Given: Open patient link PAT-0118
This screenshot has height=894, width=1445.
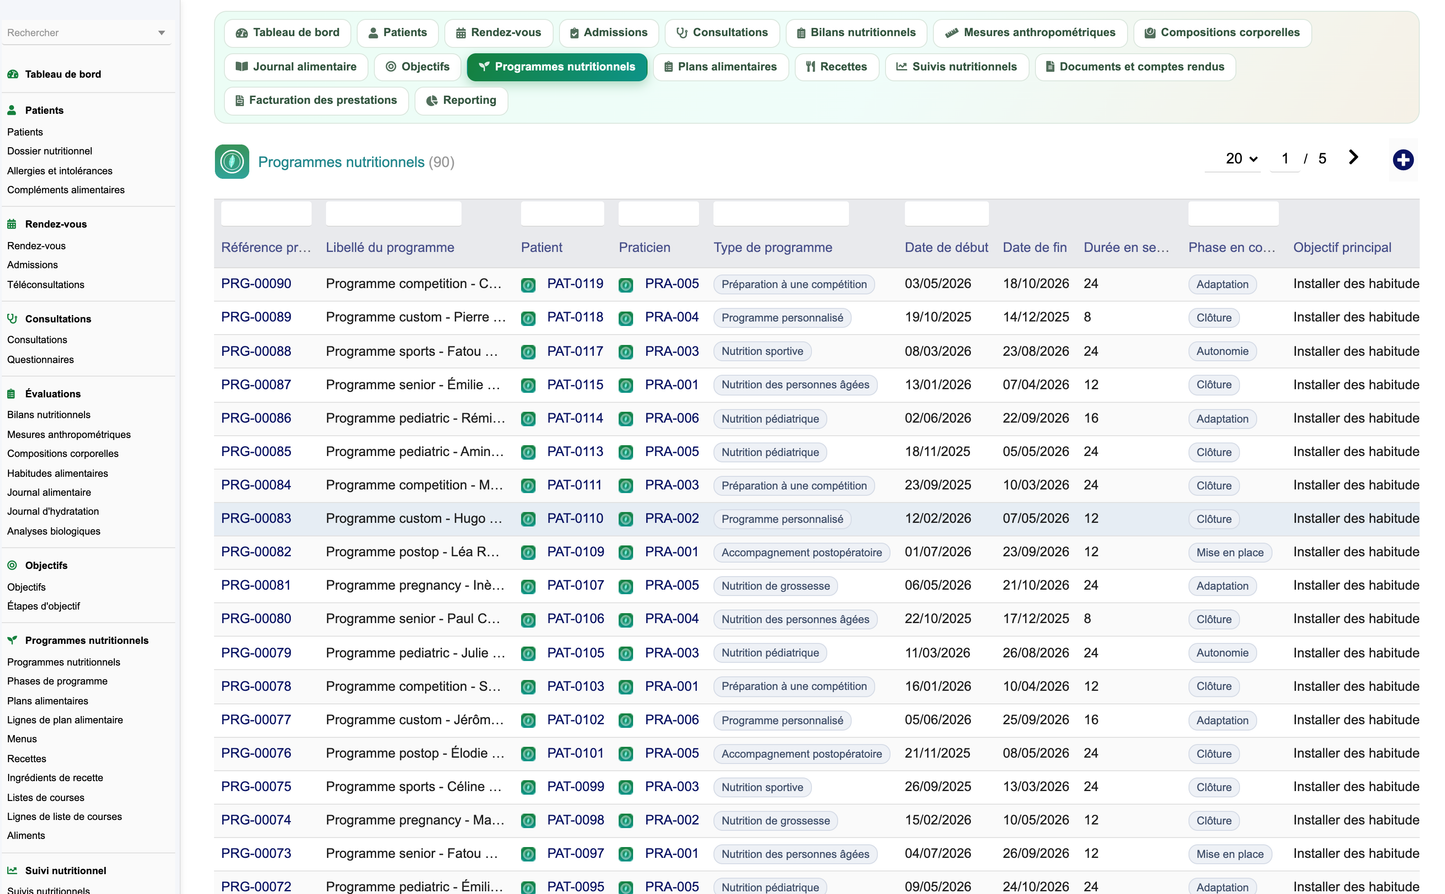Looking at the screenshot, I should (x=575, y=317).
